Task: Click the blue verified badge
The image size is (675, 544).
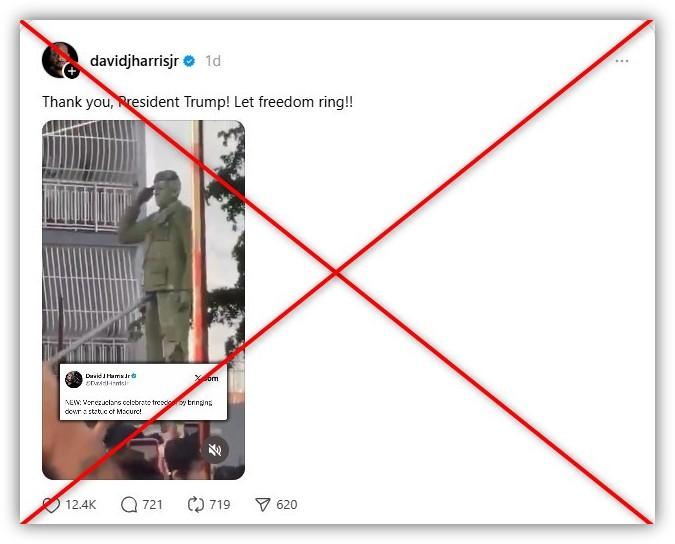Action: [189, 61]
